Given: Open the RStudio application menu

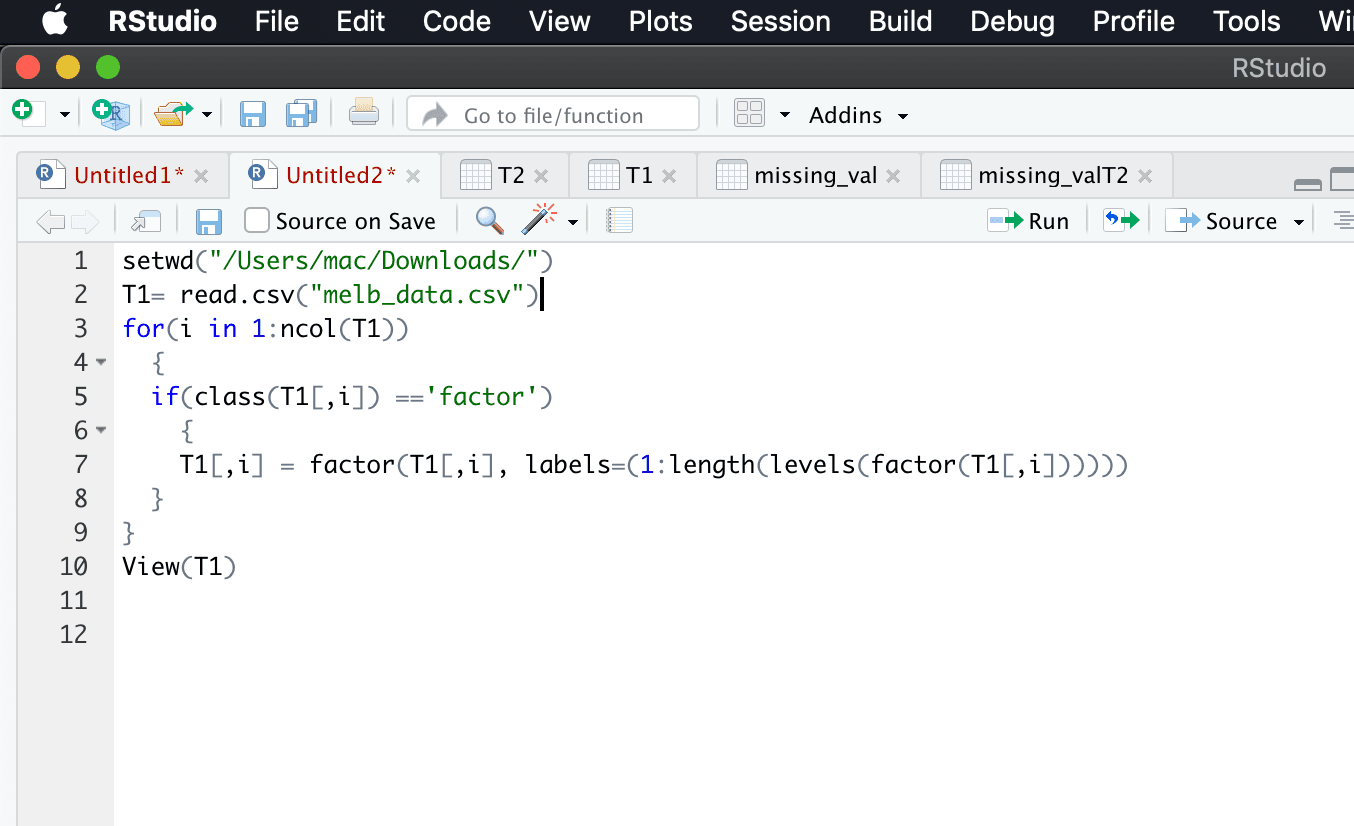Looking at the screenshot, I should pos(163,21).
